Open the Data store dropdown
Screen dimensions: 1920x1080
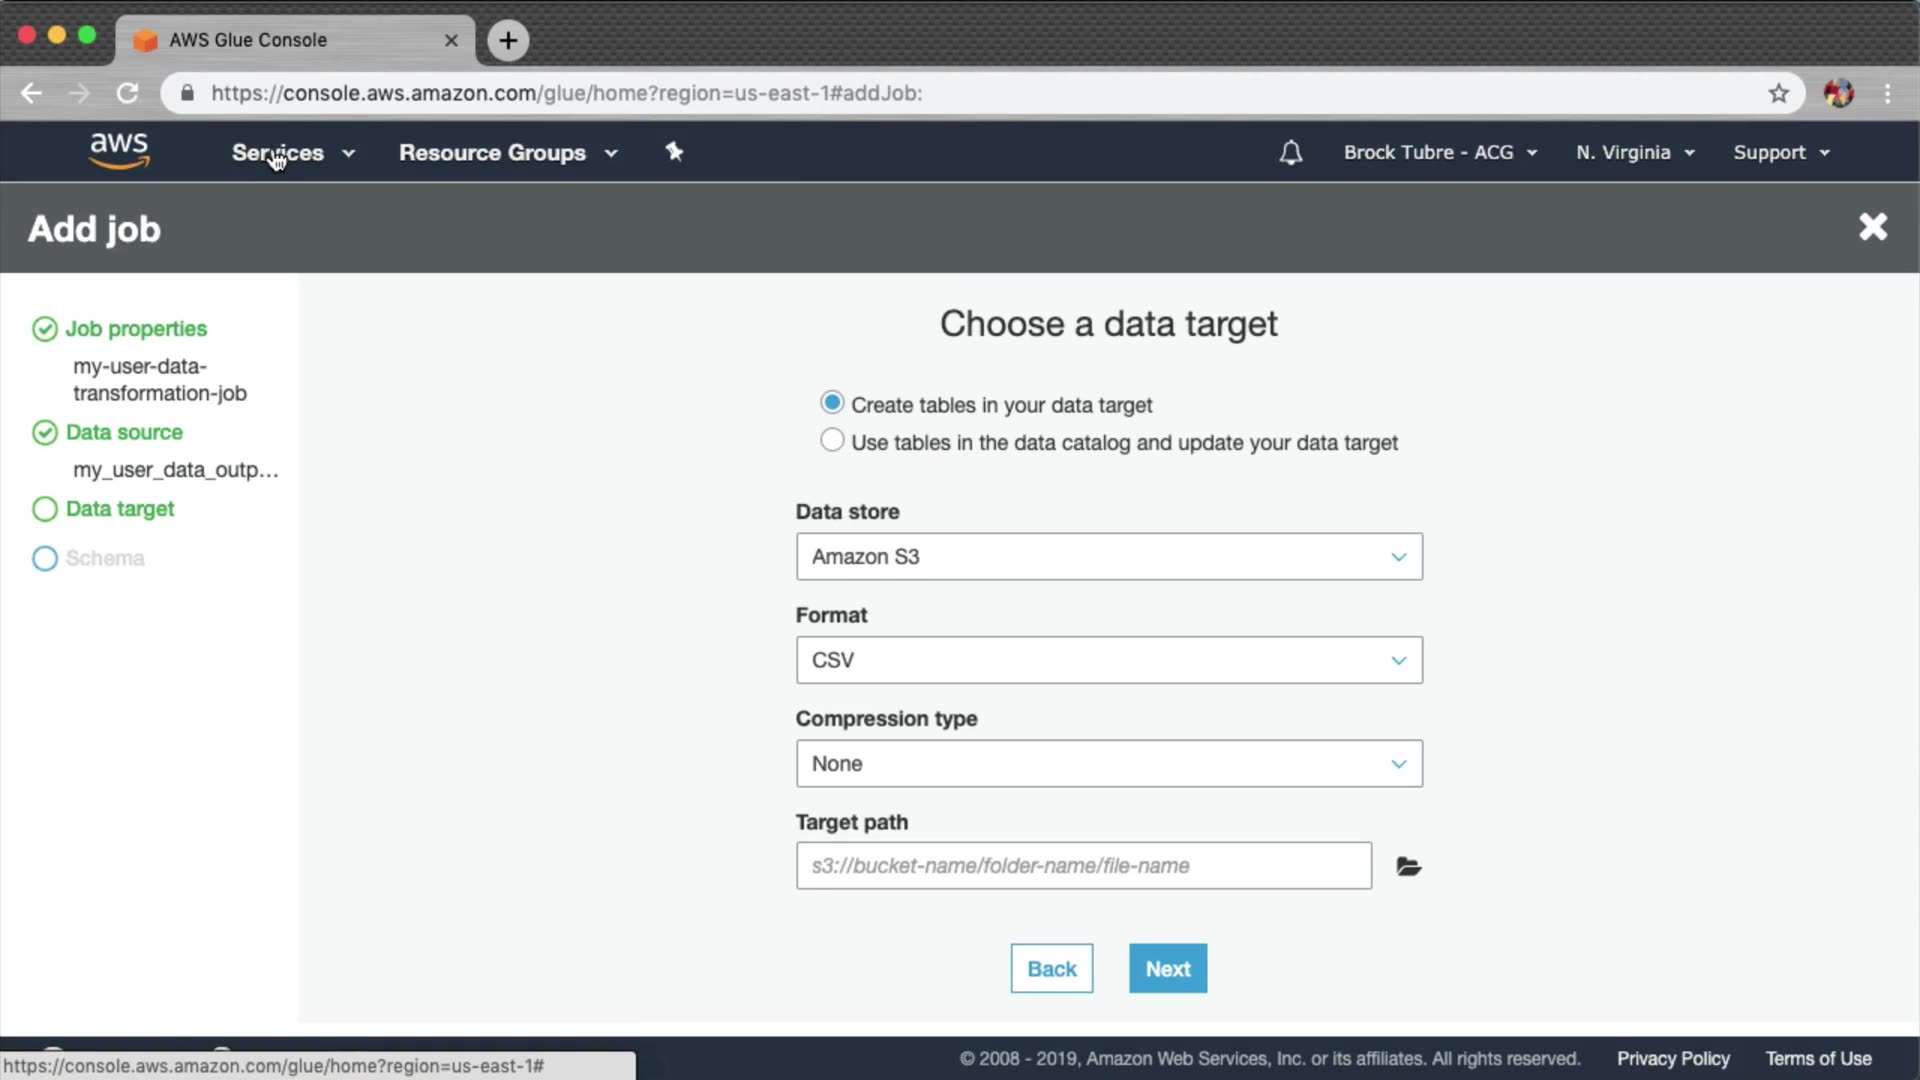coord(1108,556)
